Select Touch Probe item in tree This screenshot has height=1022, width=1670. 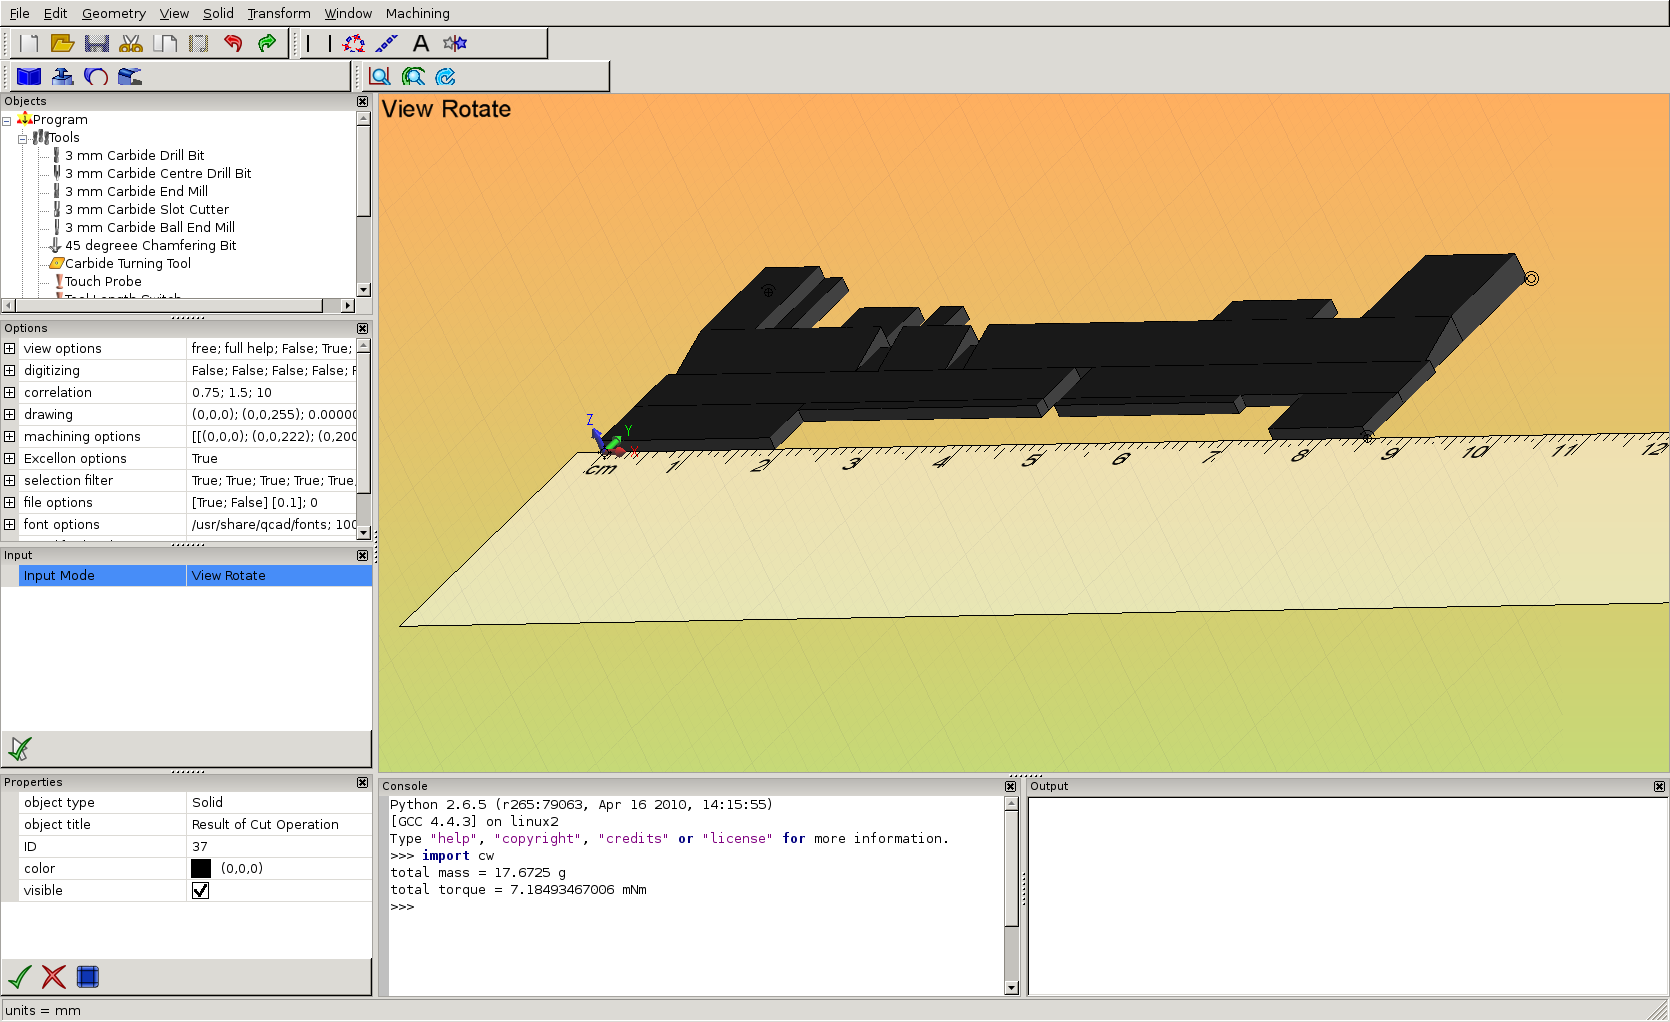pyautogui.click(x=103, y=281)
